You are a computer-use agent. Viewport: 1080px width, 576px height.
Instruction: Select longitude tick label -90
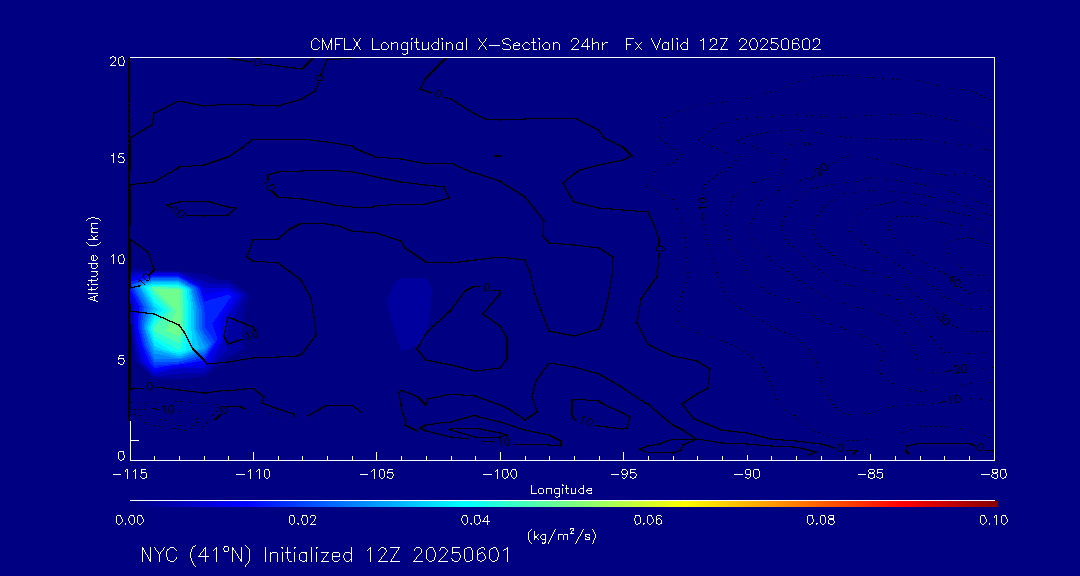click(x=747, y=474)
